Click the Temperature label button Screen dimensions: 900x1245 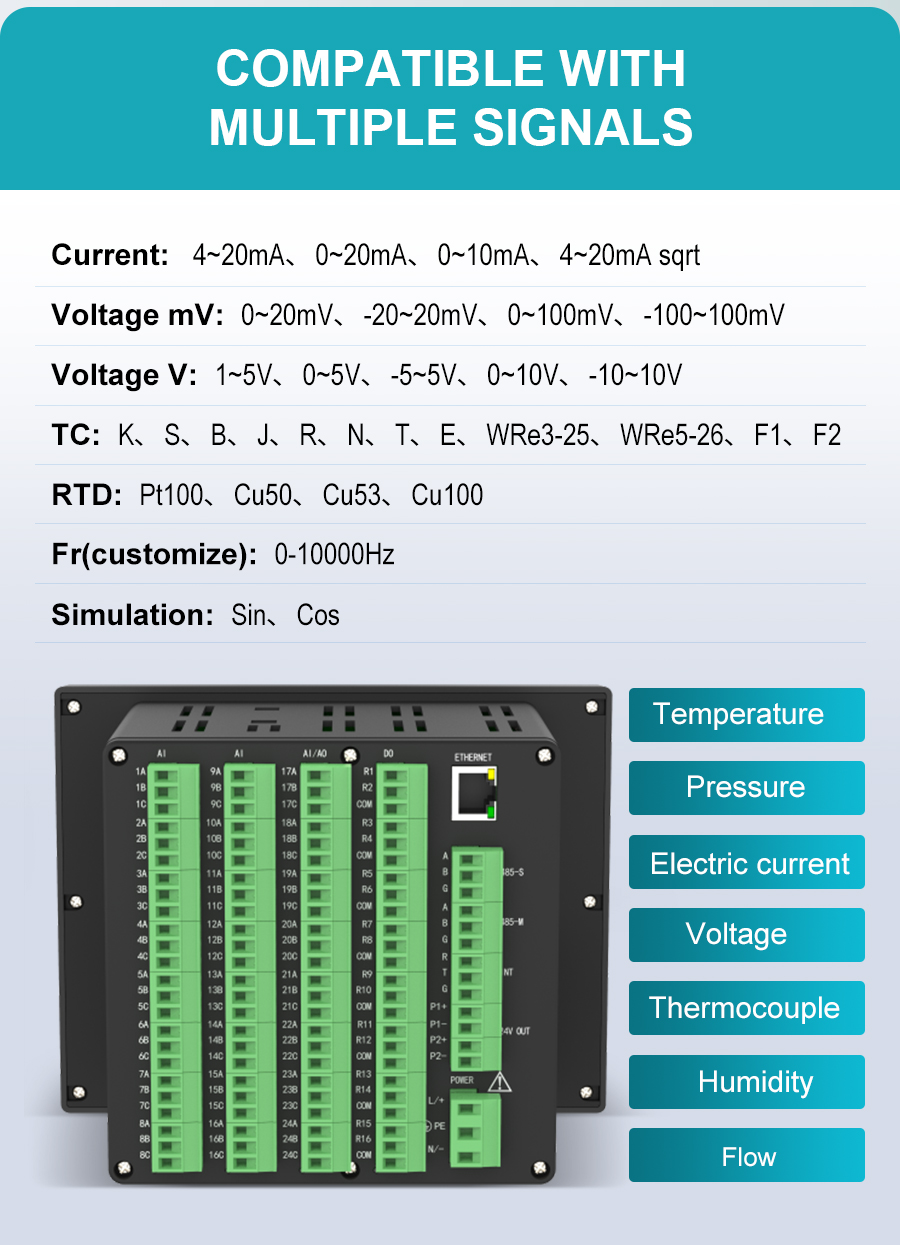click(x=746, y=715)
